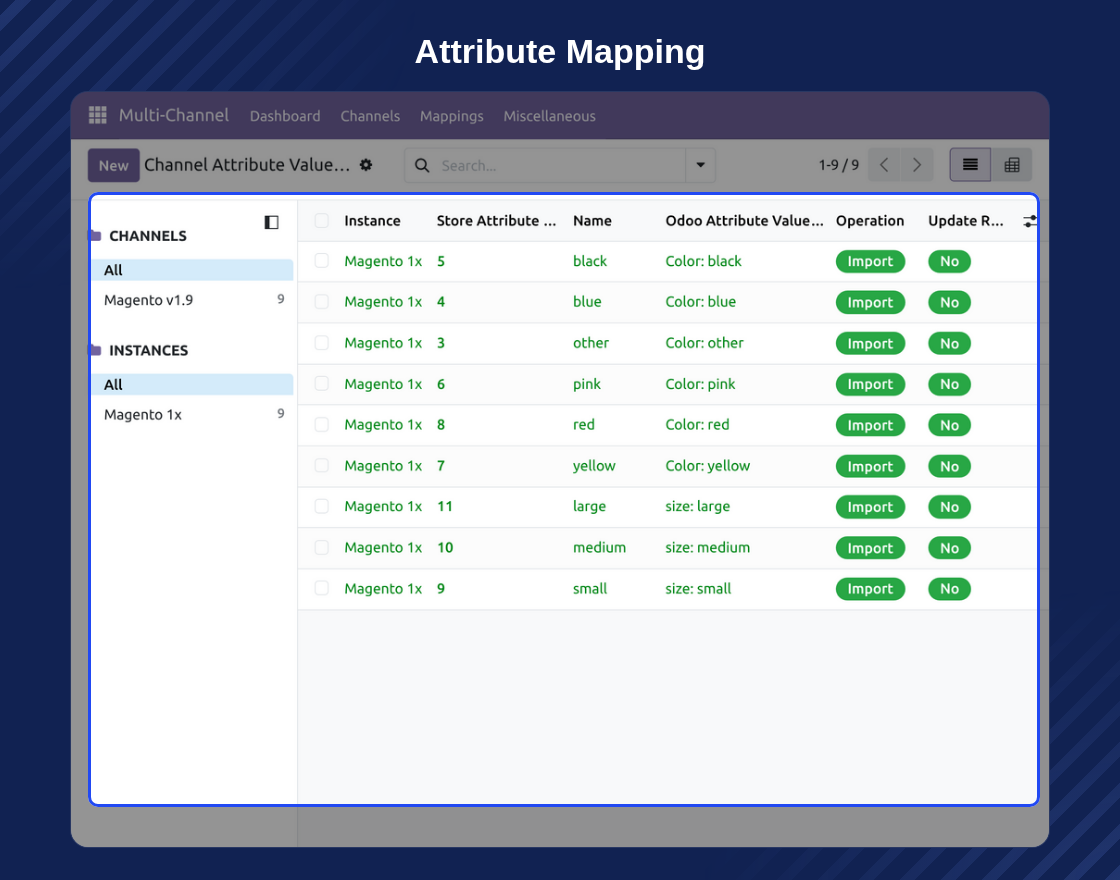
Task: Open optional columns adjust icon
Action: click(x=1030, y=221)
